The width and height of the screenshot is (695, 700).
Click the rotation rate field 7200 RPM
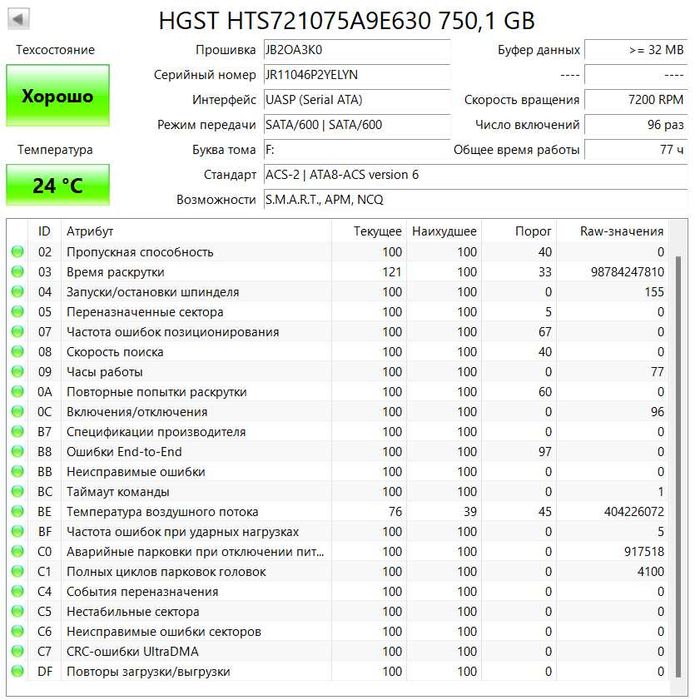point(636,100)
